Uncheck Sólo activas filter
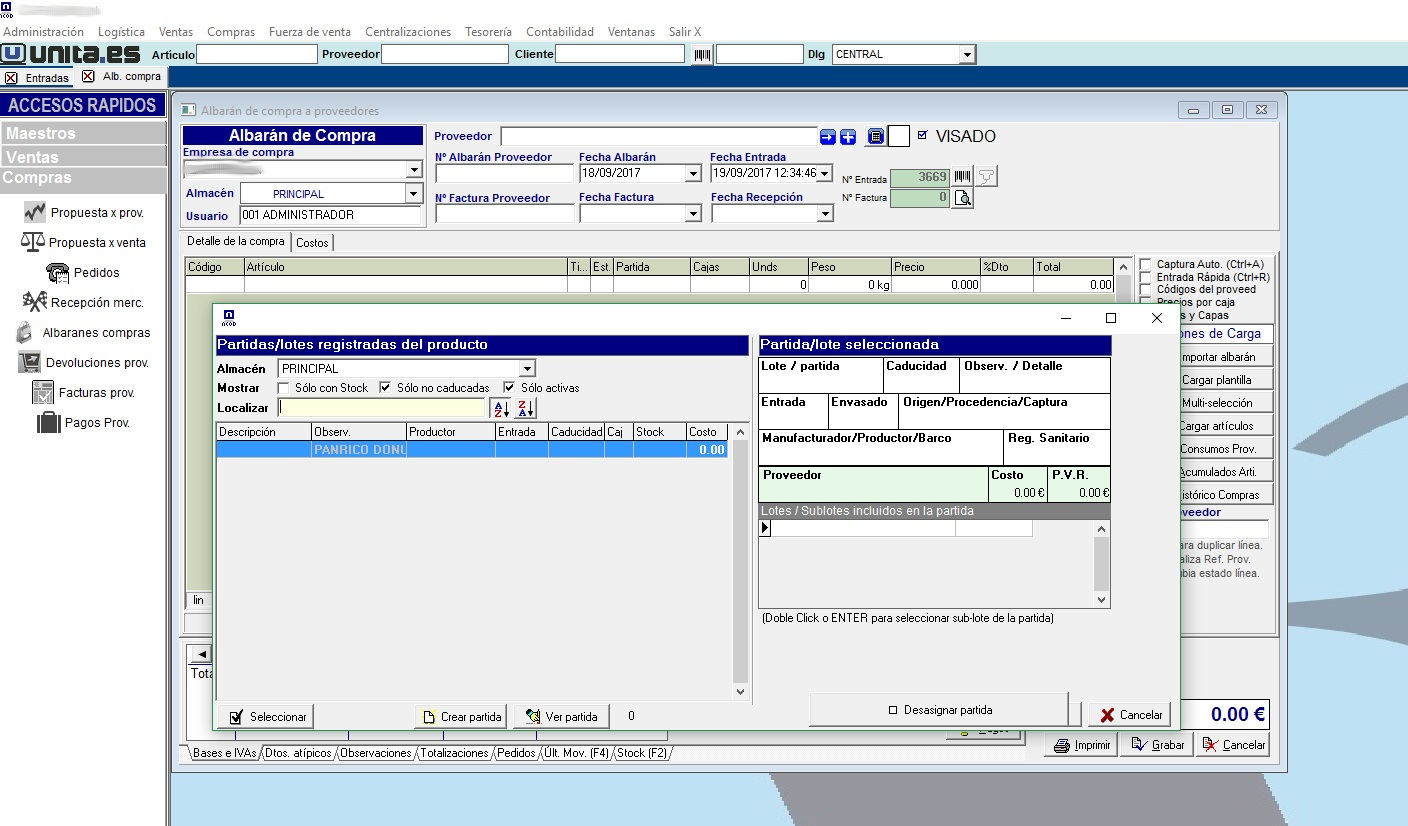 coord(509,388)
